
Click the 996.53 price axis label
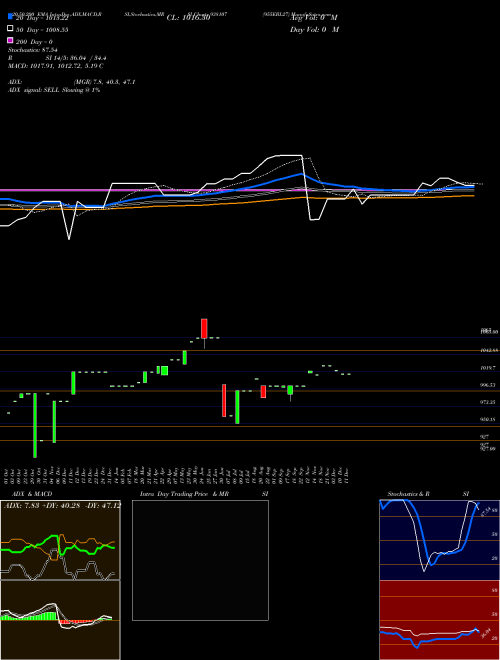(x=487, y=385)
